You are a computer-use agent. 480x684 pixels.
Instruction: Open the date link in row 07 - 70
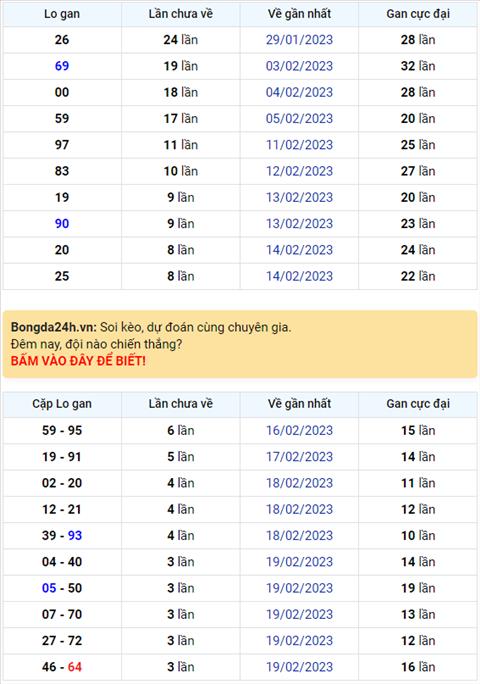299,614
